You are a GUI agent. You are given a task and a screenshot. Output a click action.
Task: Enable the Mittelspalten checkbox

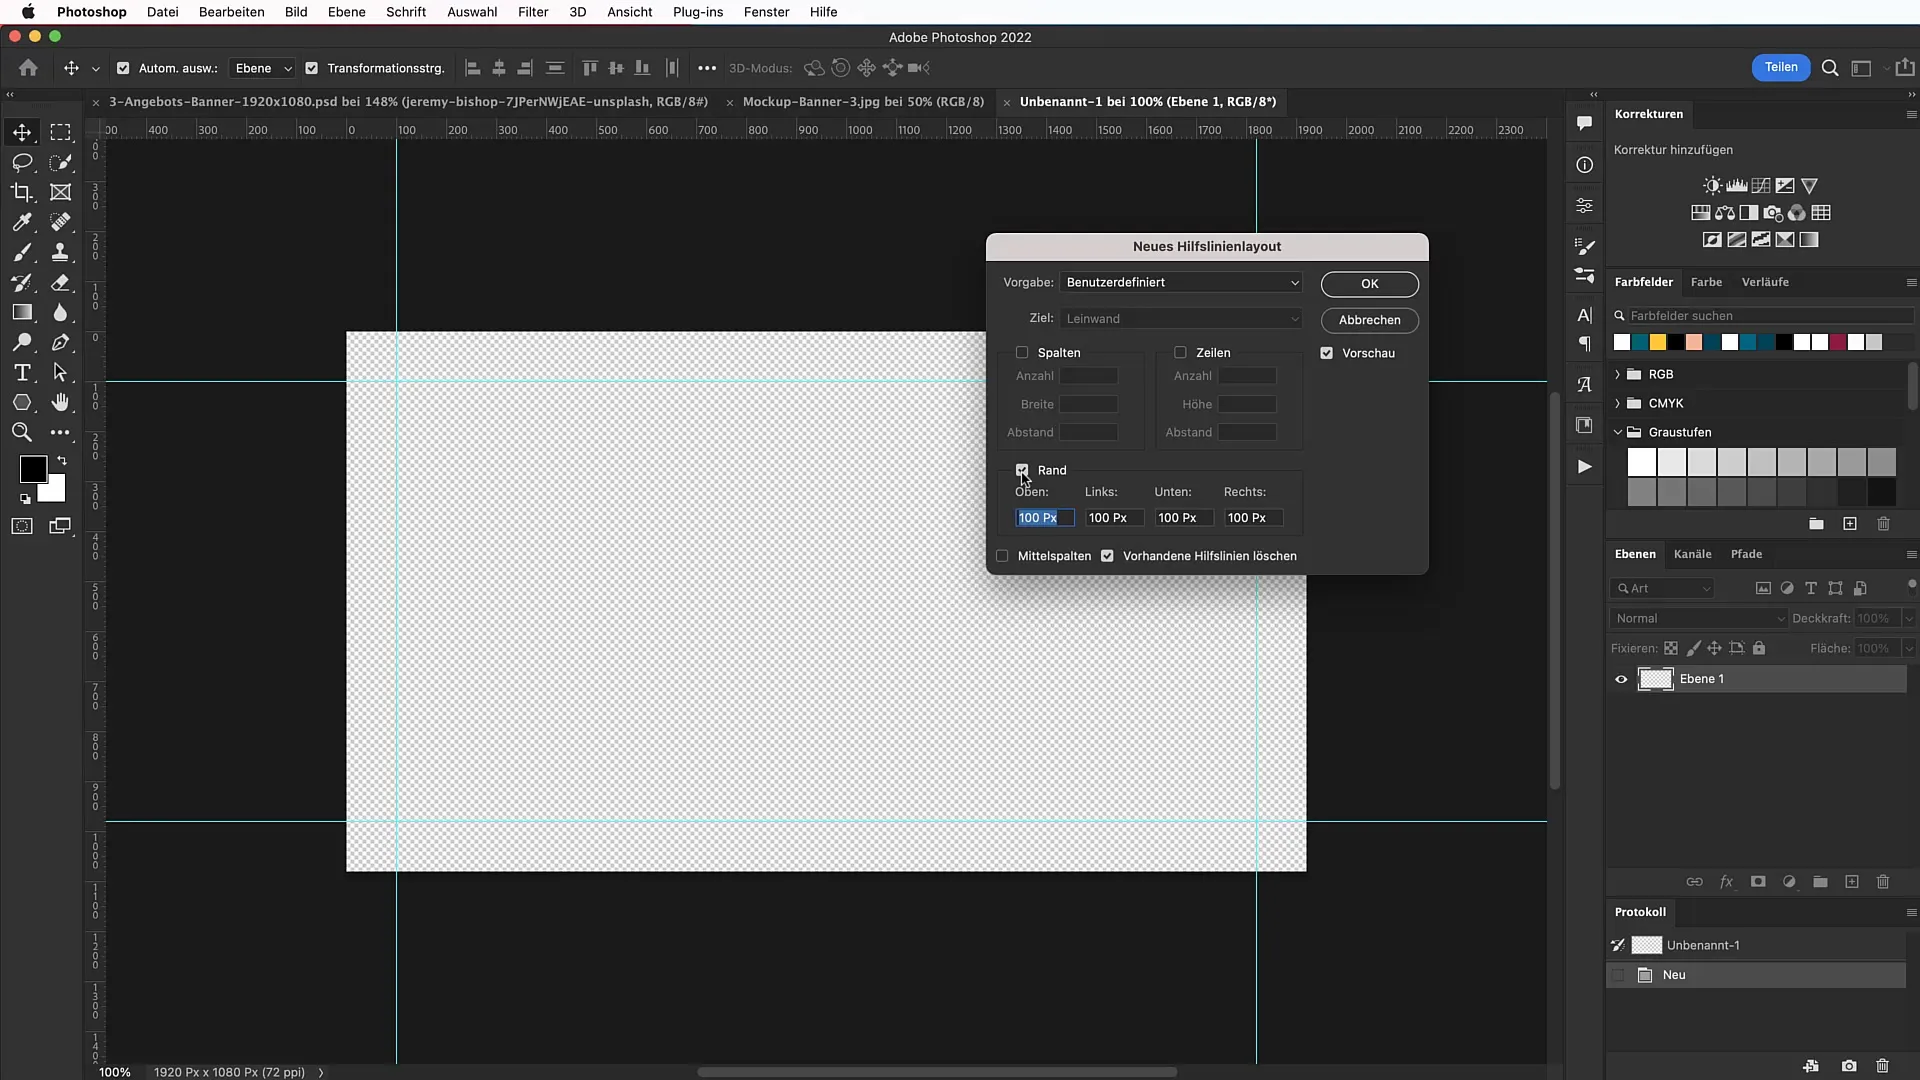click(x=1002, y=556)
